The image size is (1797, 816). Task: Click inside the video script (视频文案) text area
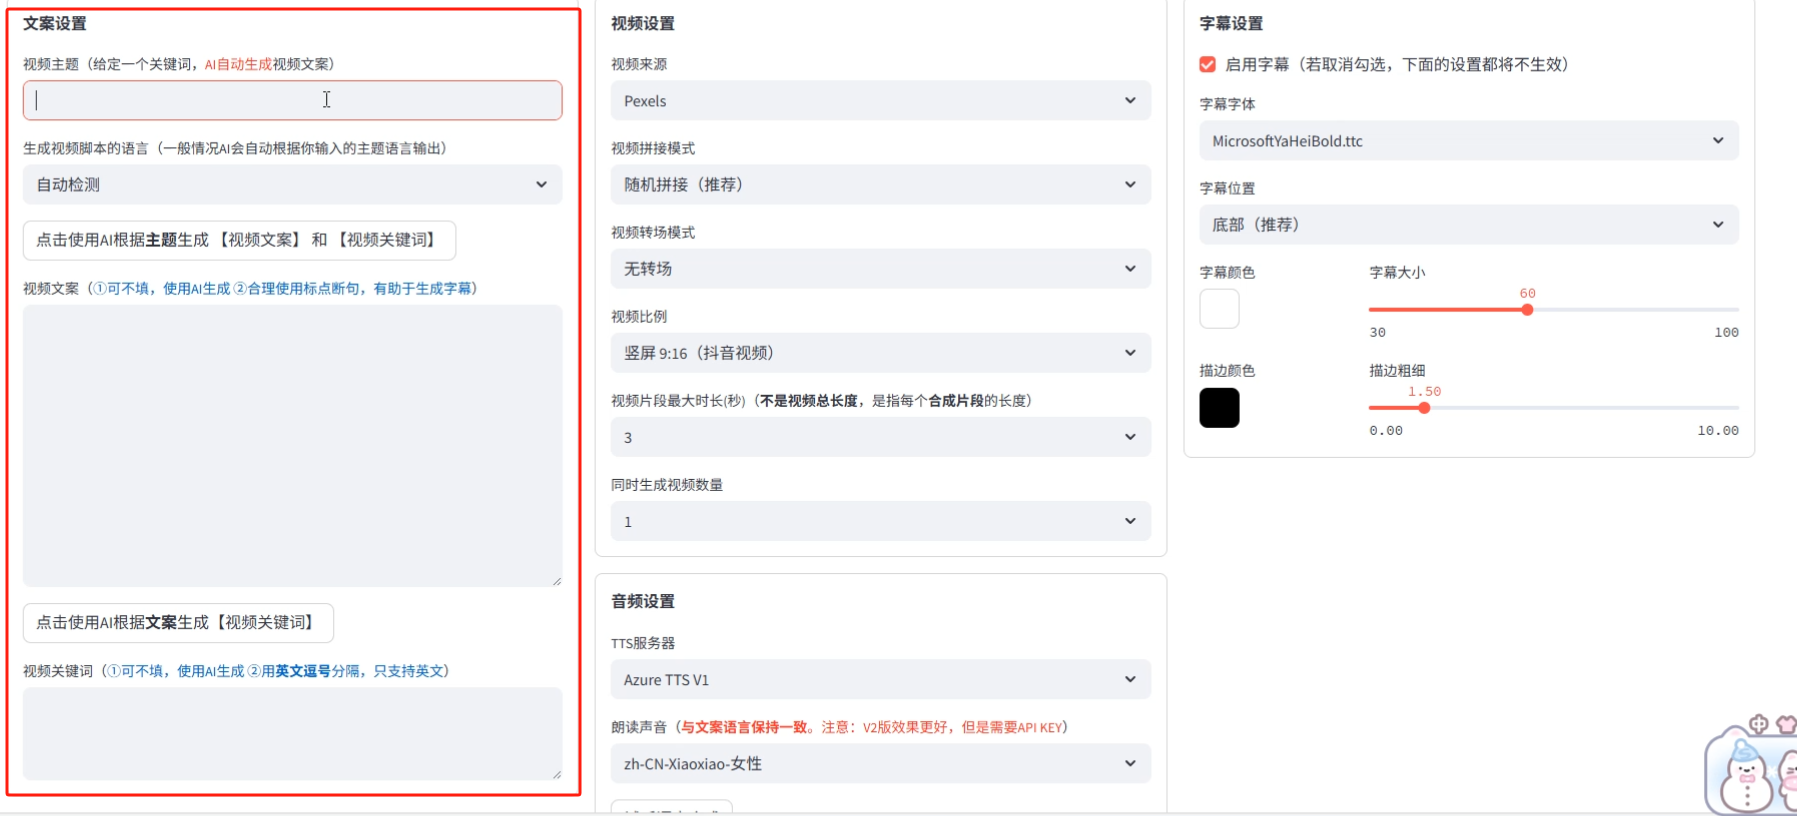click(x=292, y=445)
